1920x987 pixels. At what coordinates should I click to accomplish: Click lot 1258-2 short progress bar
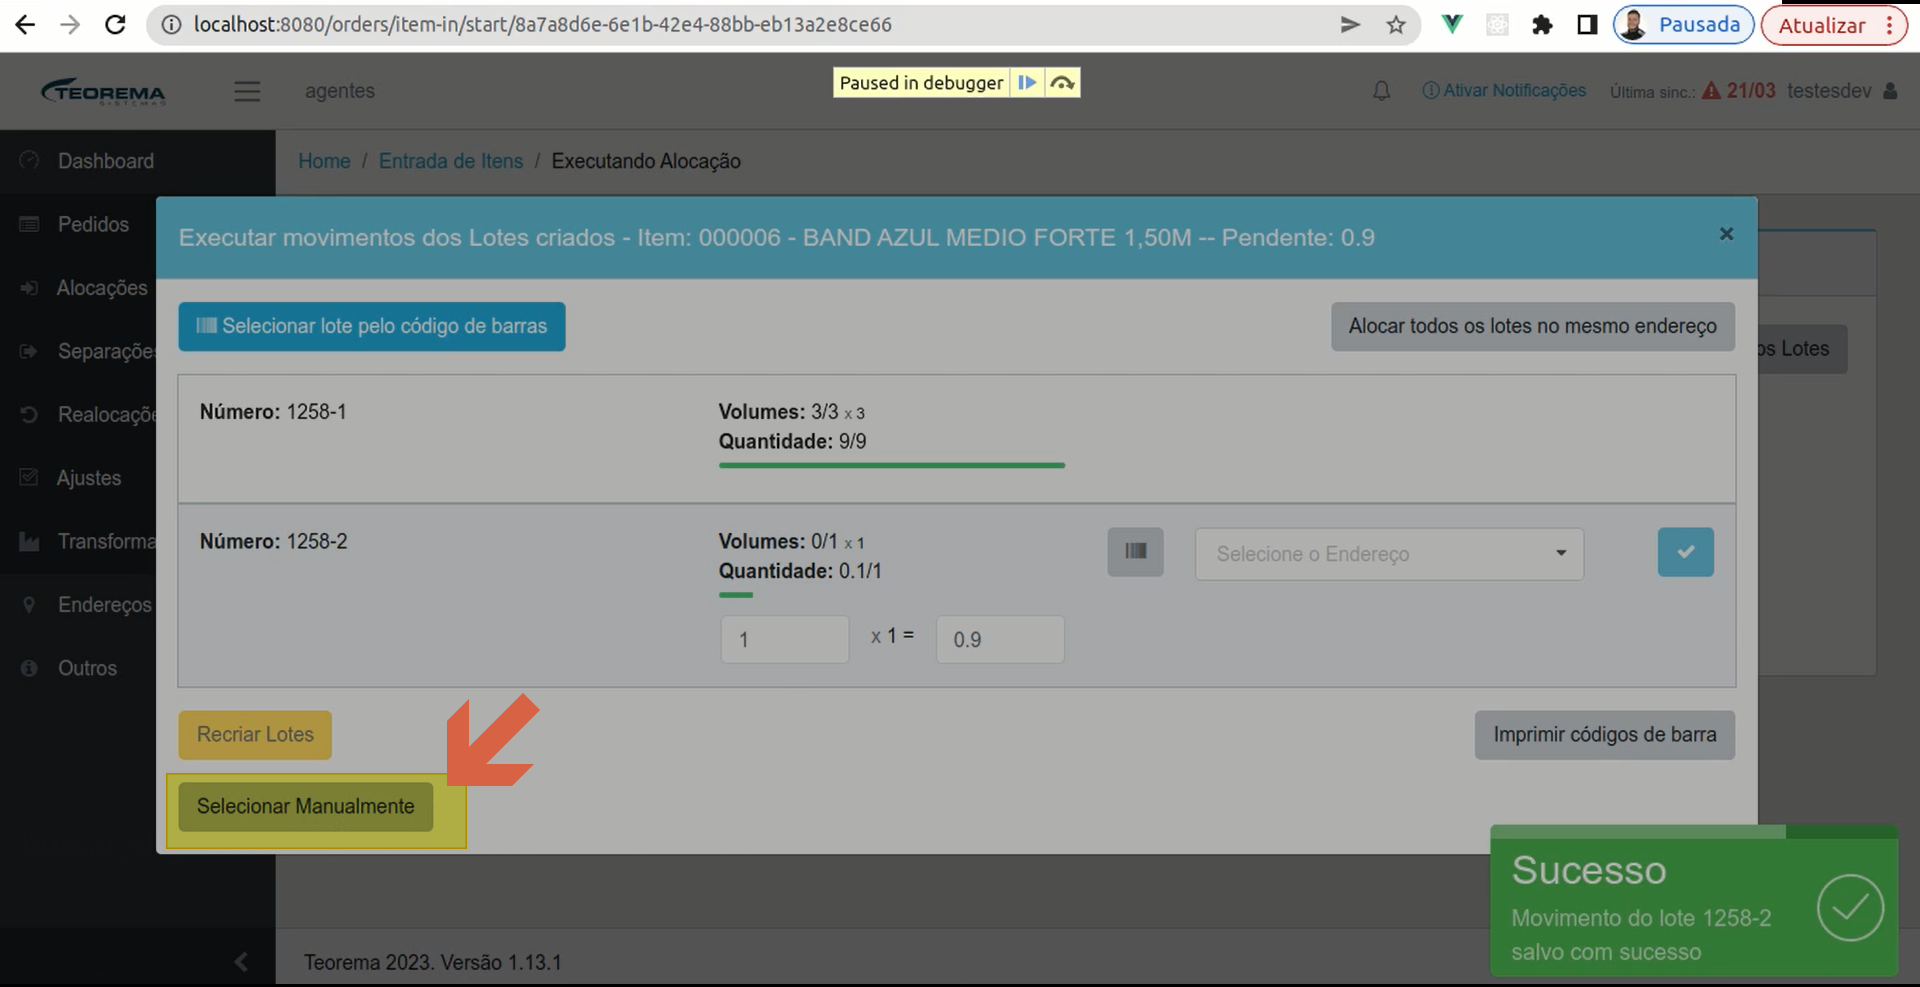[x=736, y=595]
